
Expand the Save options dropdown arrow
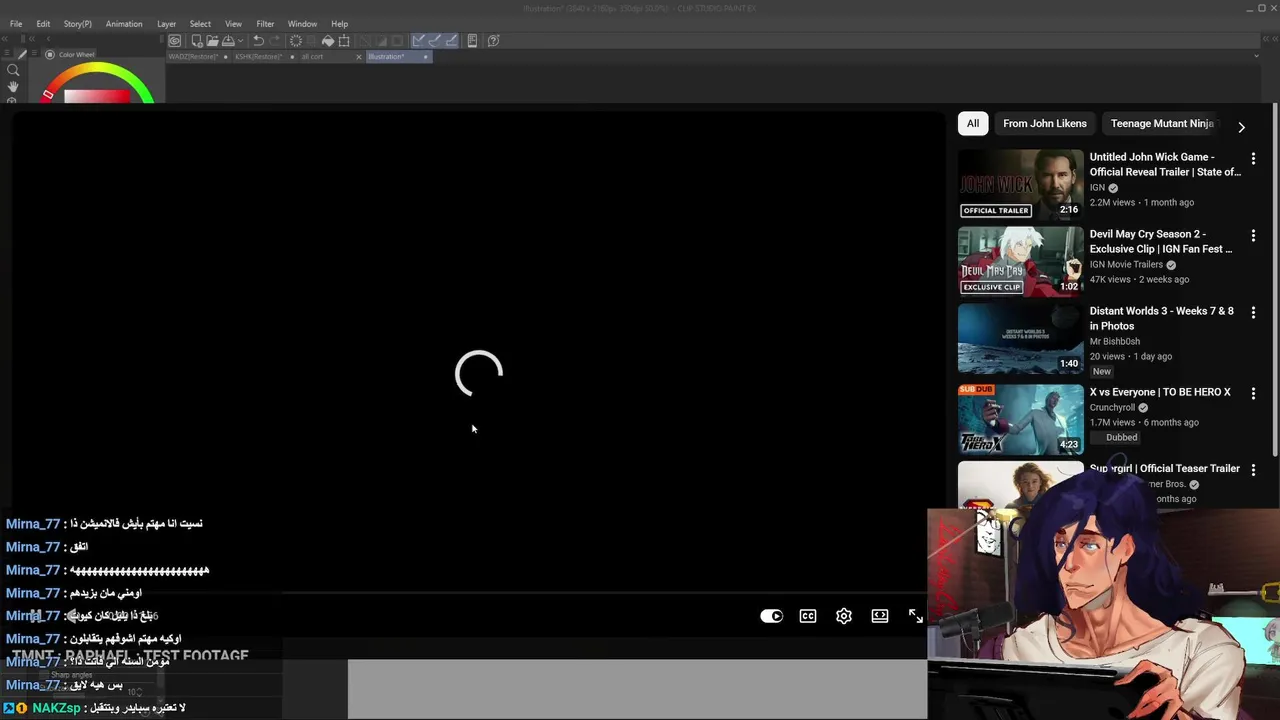coord(241,41)
